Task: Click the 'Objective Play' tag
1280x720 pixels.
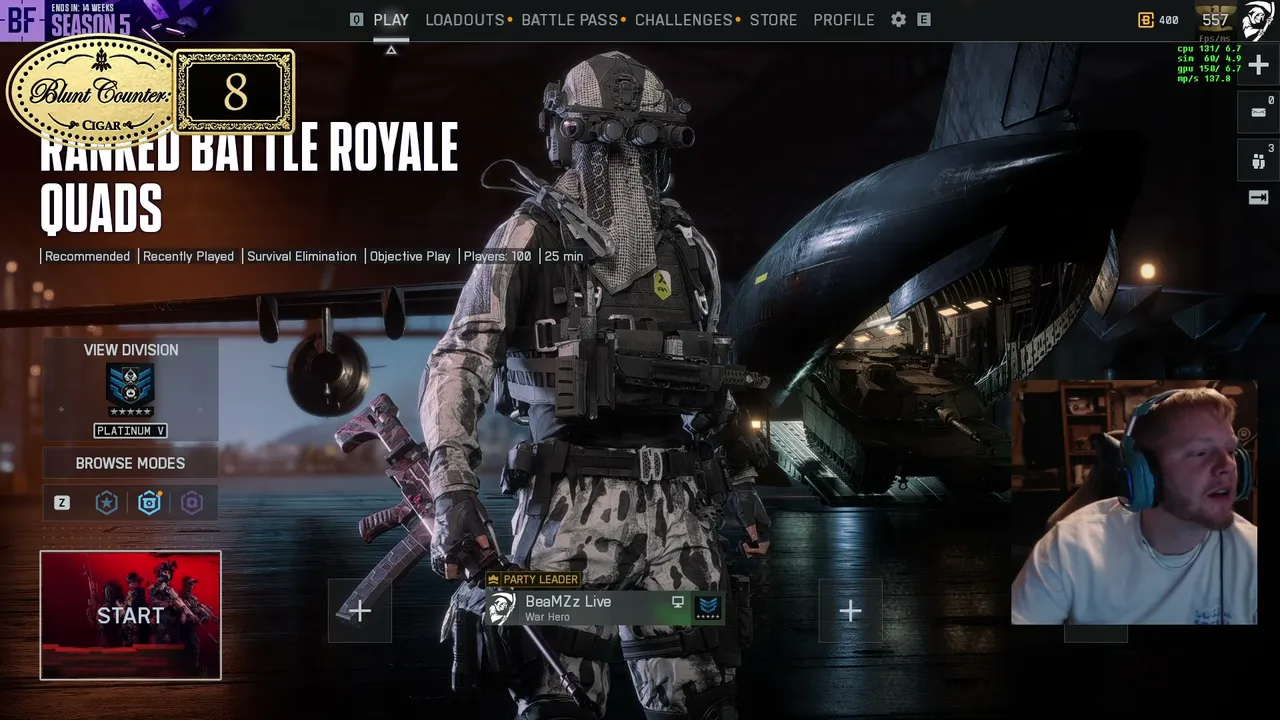Action: (x=410, y=256)
